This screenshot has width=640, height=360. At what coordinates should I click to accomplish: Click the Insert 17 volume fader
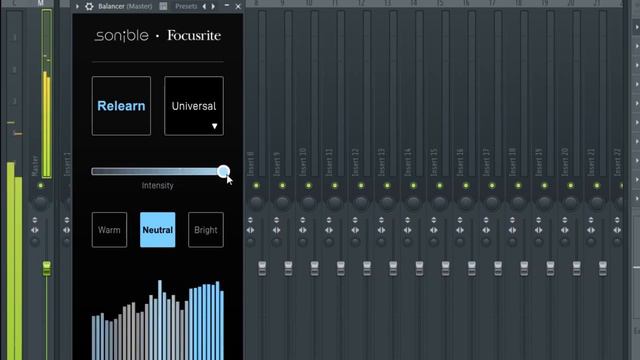pyautogui.click(x=498, y=268)
